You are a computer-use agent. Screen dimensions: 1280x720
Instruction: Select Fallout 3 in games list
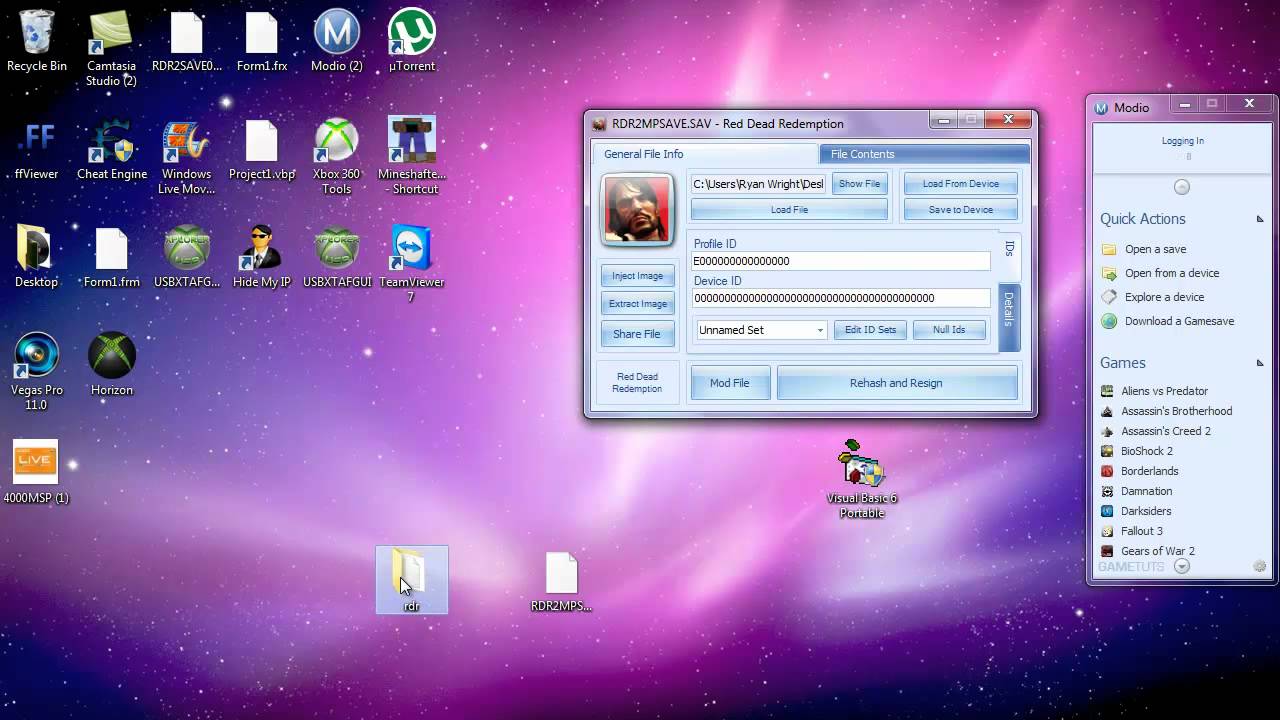pos(1131,531)
